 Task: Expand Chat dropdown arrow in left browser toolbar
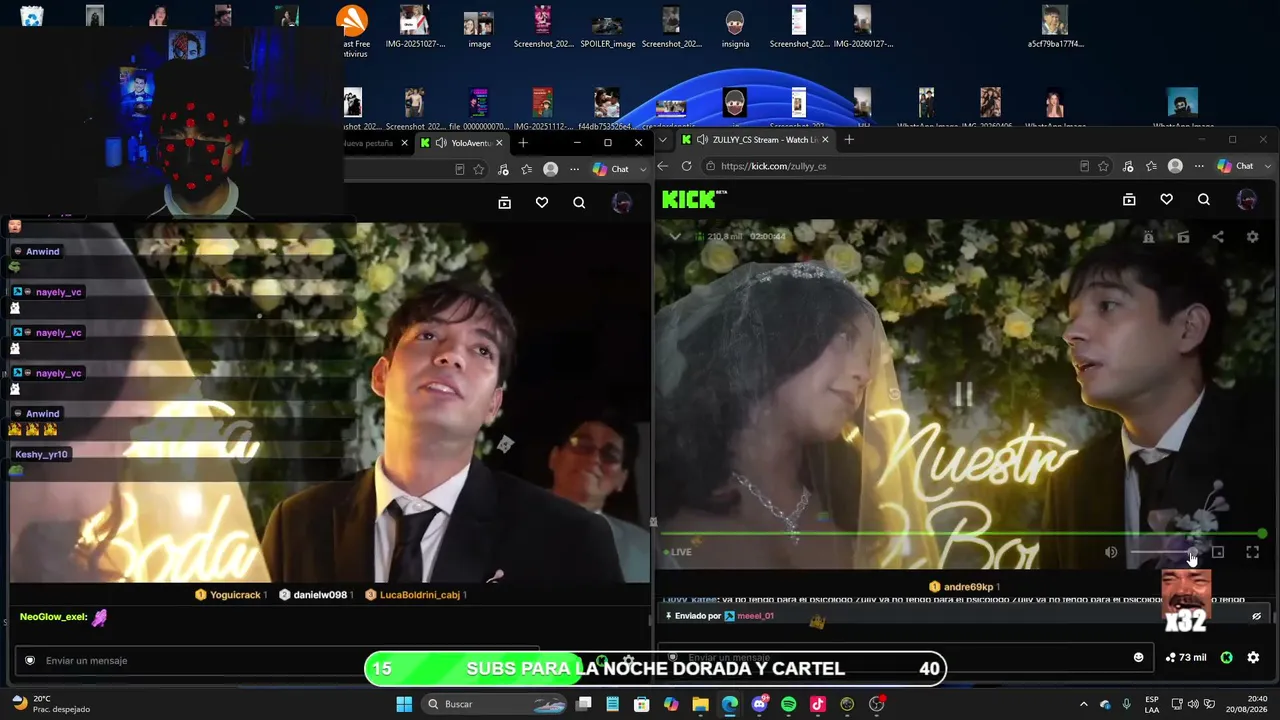tap(643, 170)
